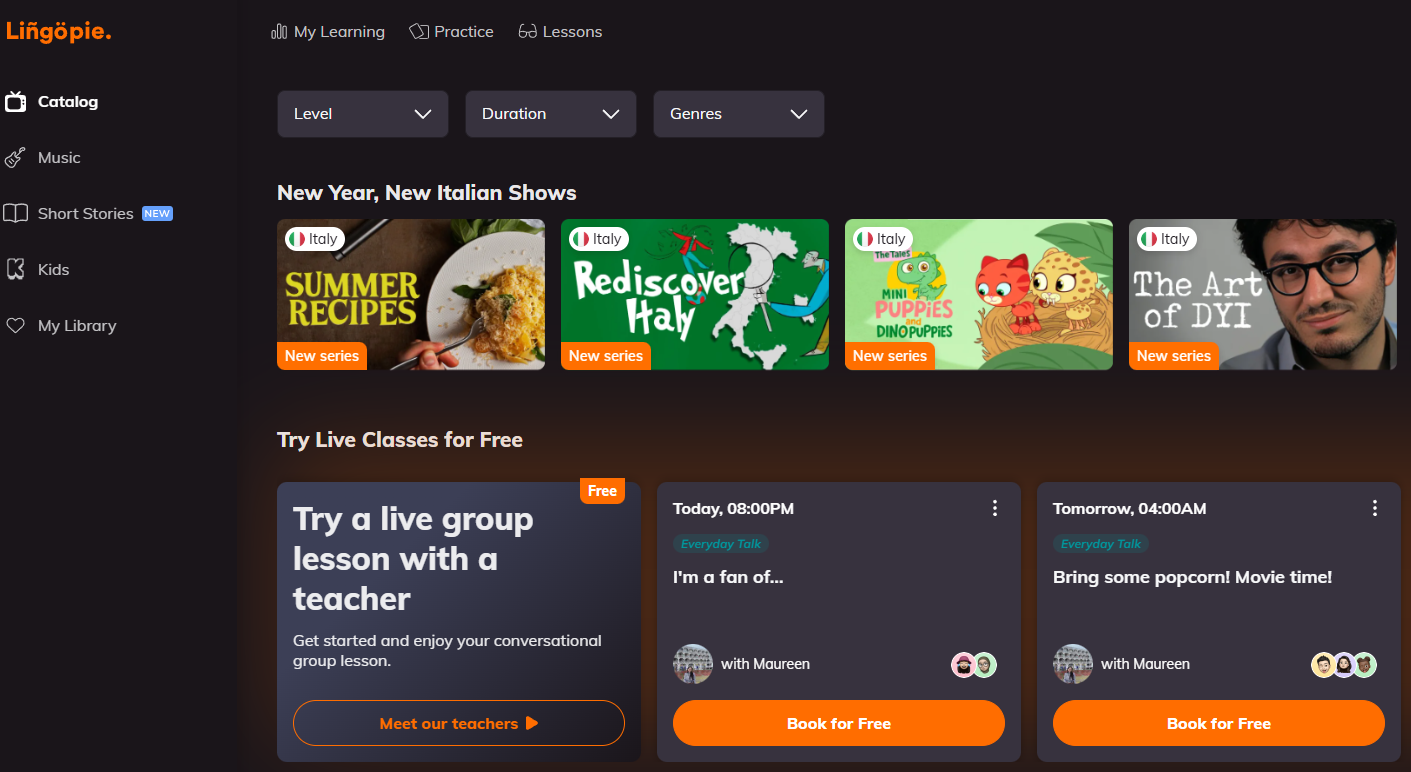Open the Rediscover Italy show thumbnail
Screen dimensions: 1411x772
(694, 294)
